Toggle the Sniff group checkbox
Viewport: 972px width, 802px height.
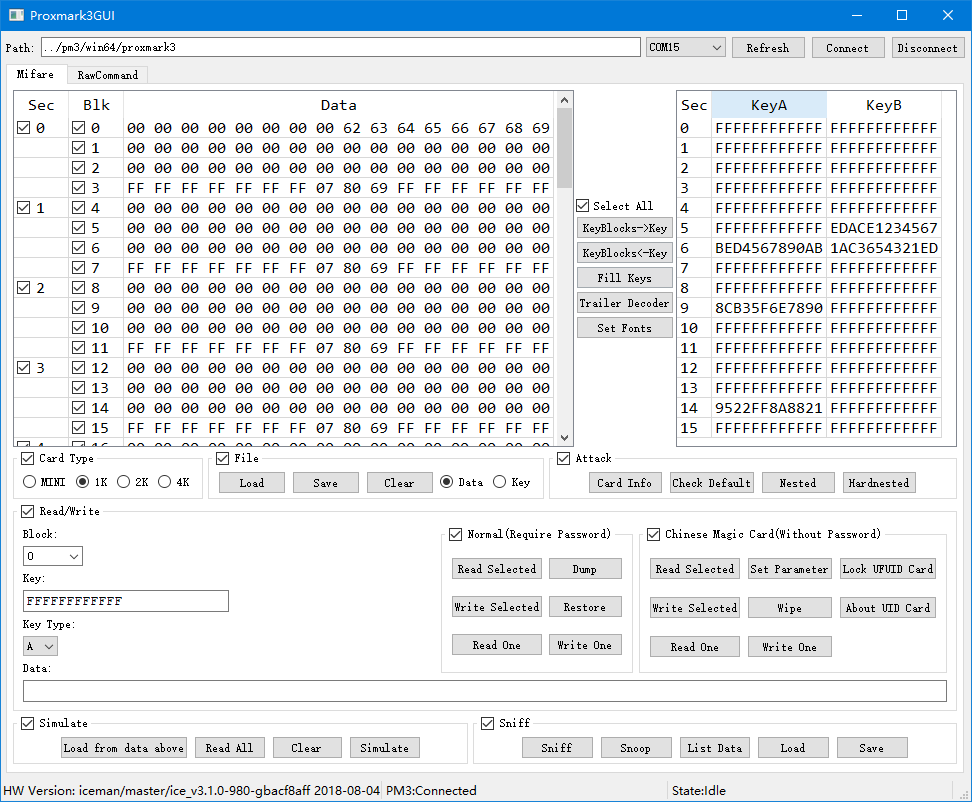[x=488, y=723]
